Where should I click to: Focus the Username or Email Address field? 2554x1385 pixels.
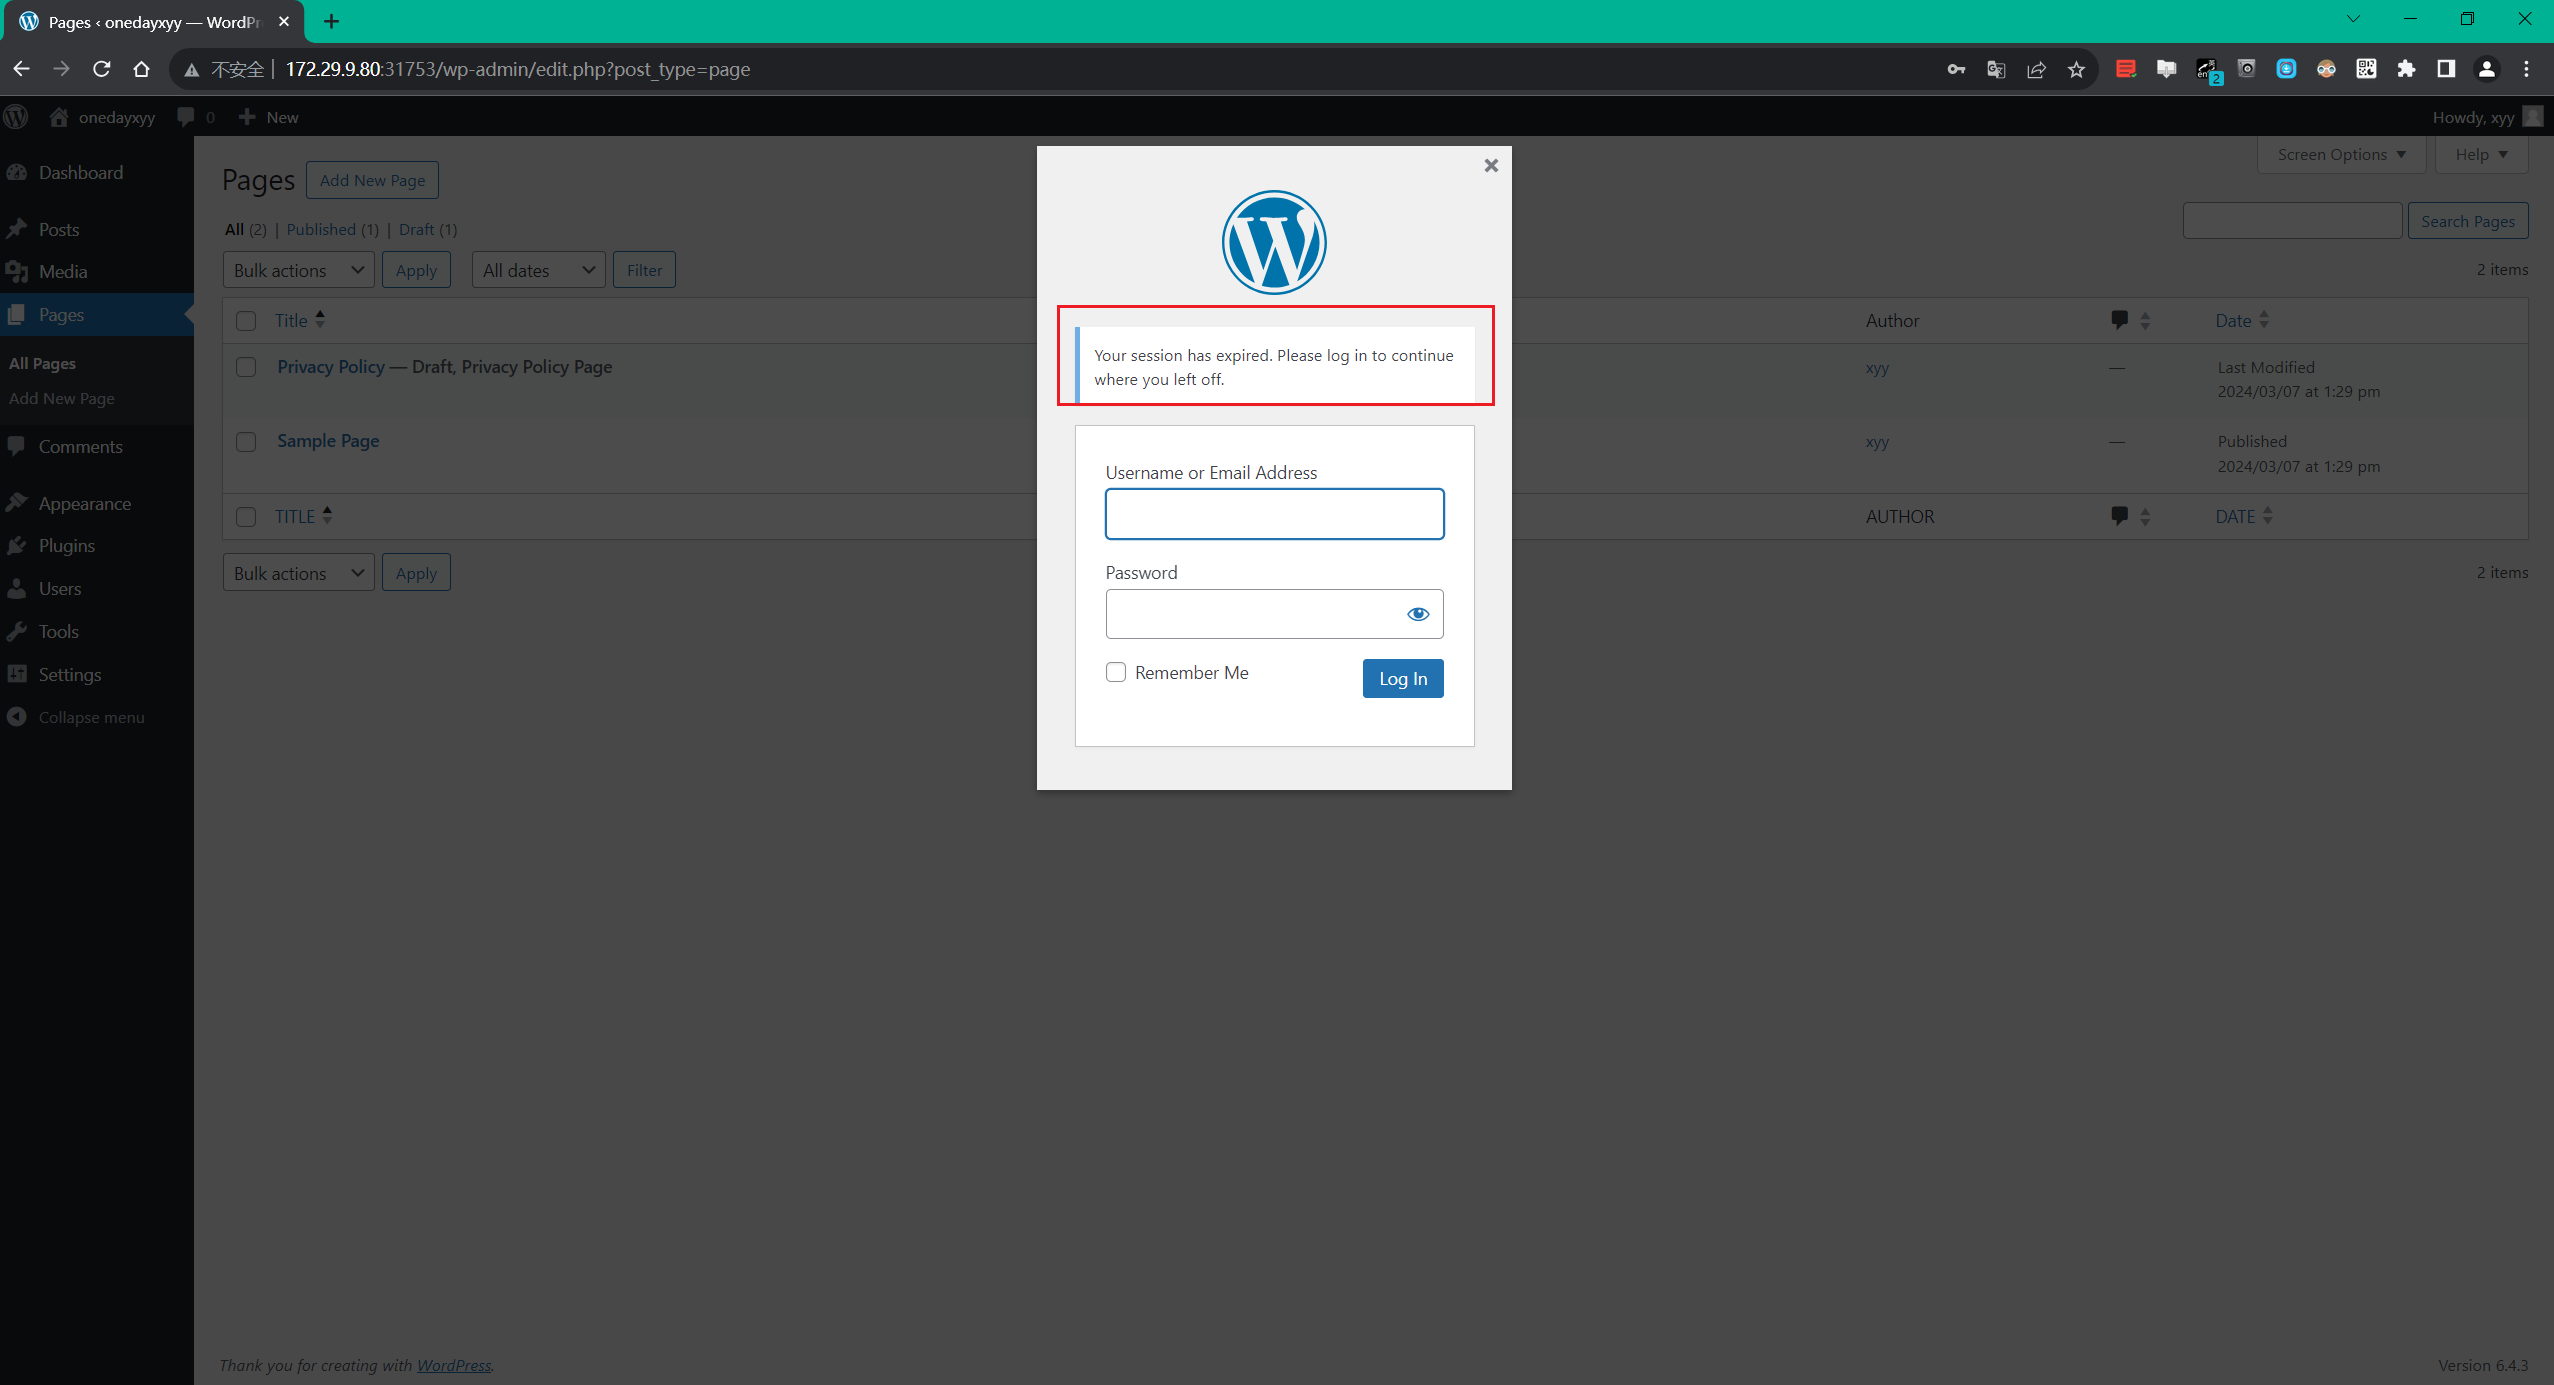point(1274,514)
